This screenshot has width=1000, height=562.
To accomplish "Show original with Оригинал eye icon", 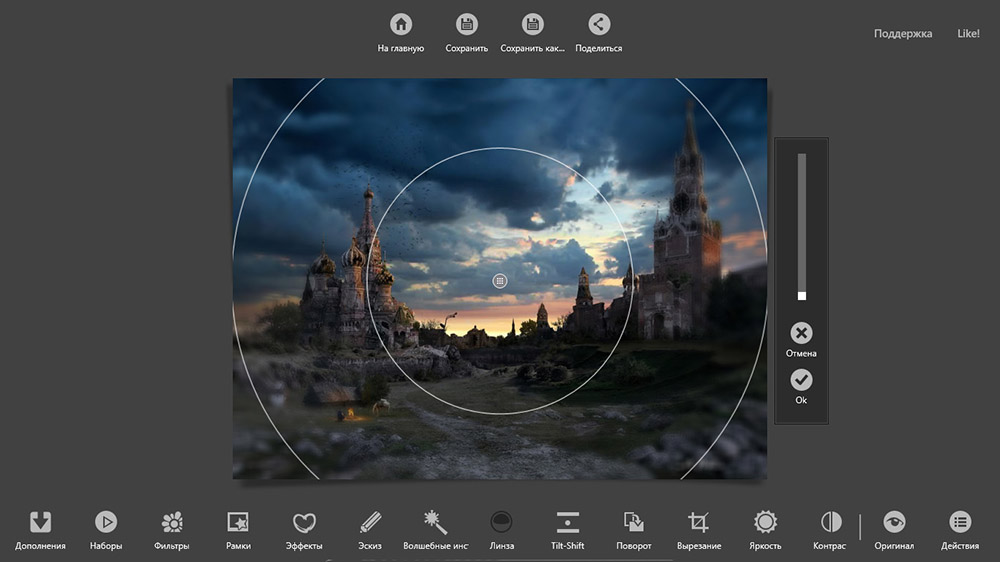I will pyautogui.click(x=894, y=522).
